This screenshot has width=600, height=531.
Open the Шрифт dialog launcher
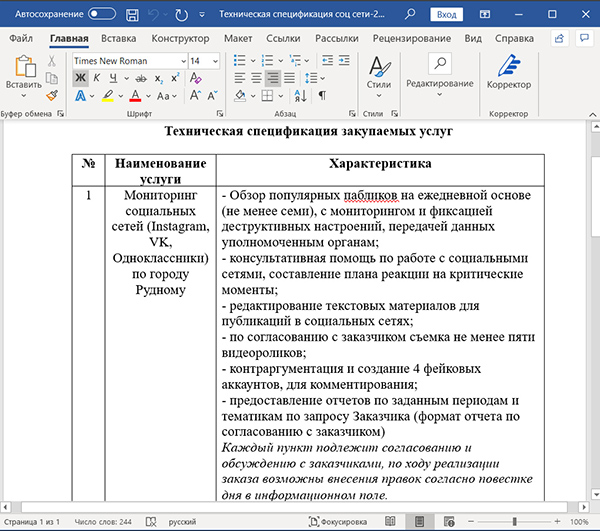220,114
